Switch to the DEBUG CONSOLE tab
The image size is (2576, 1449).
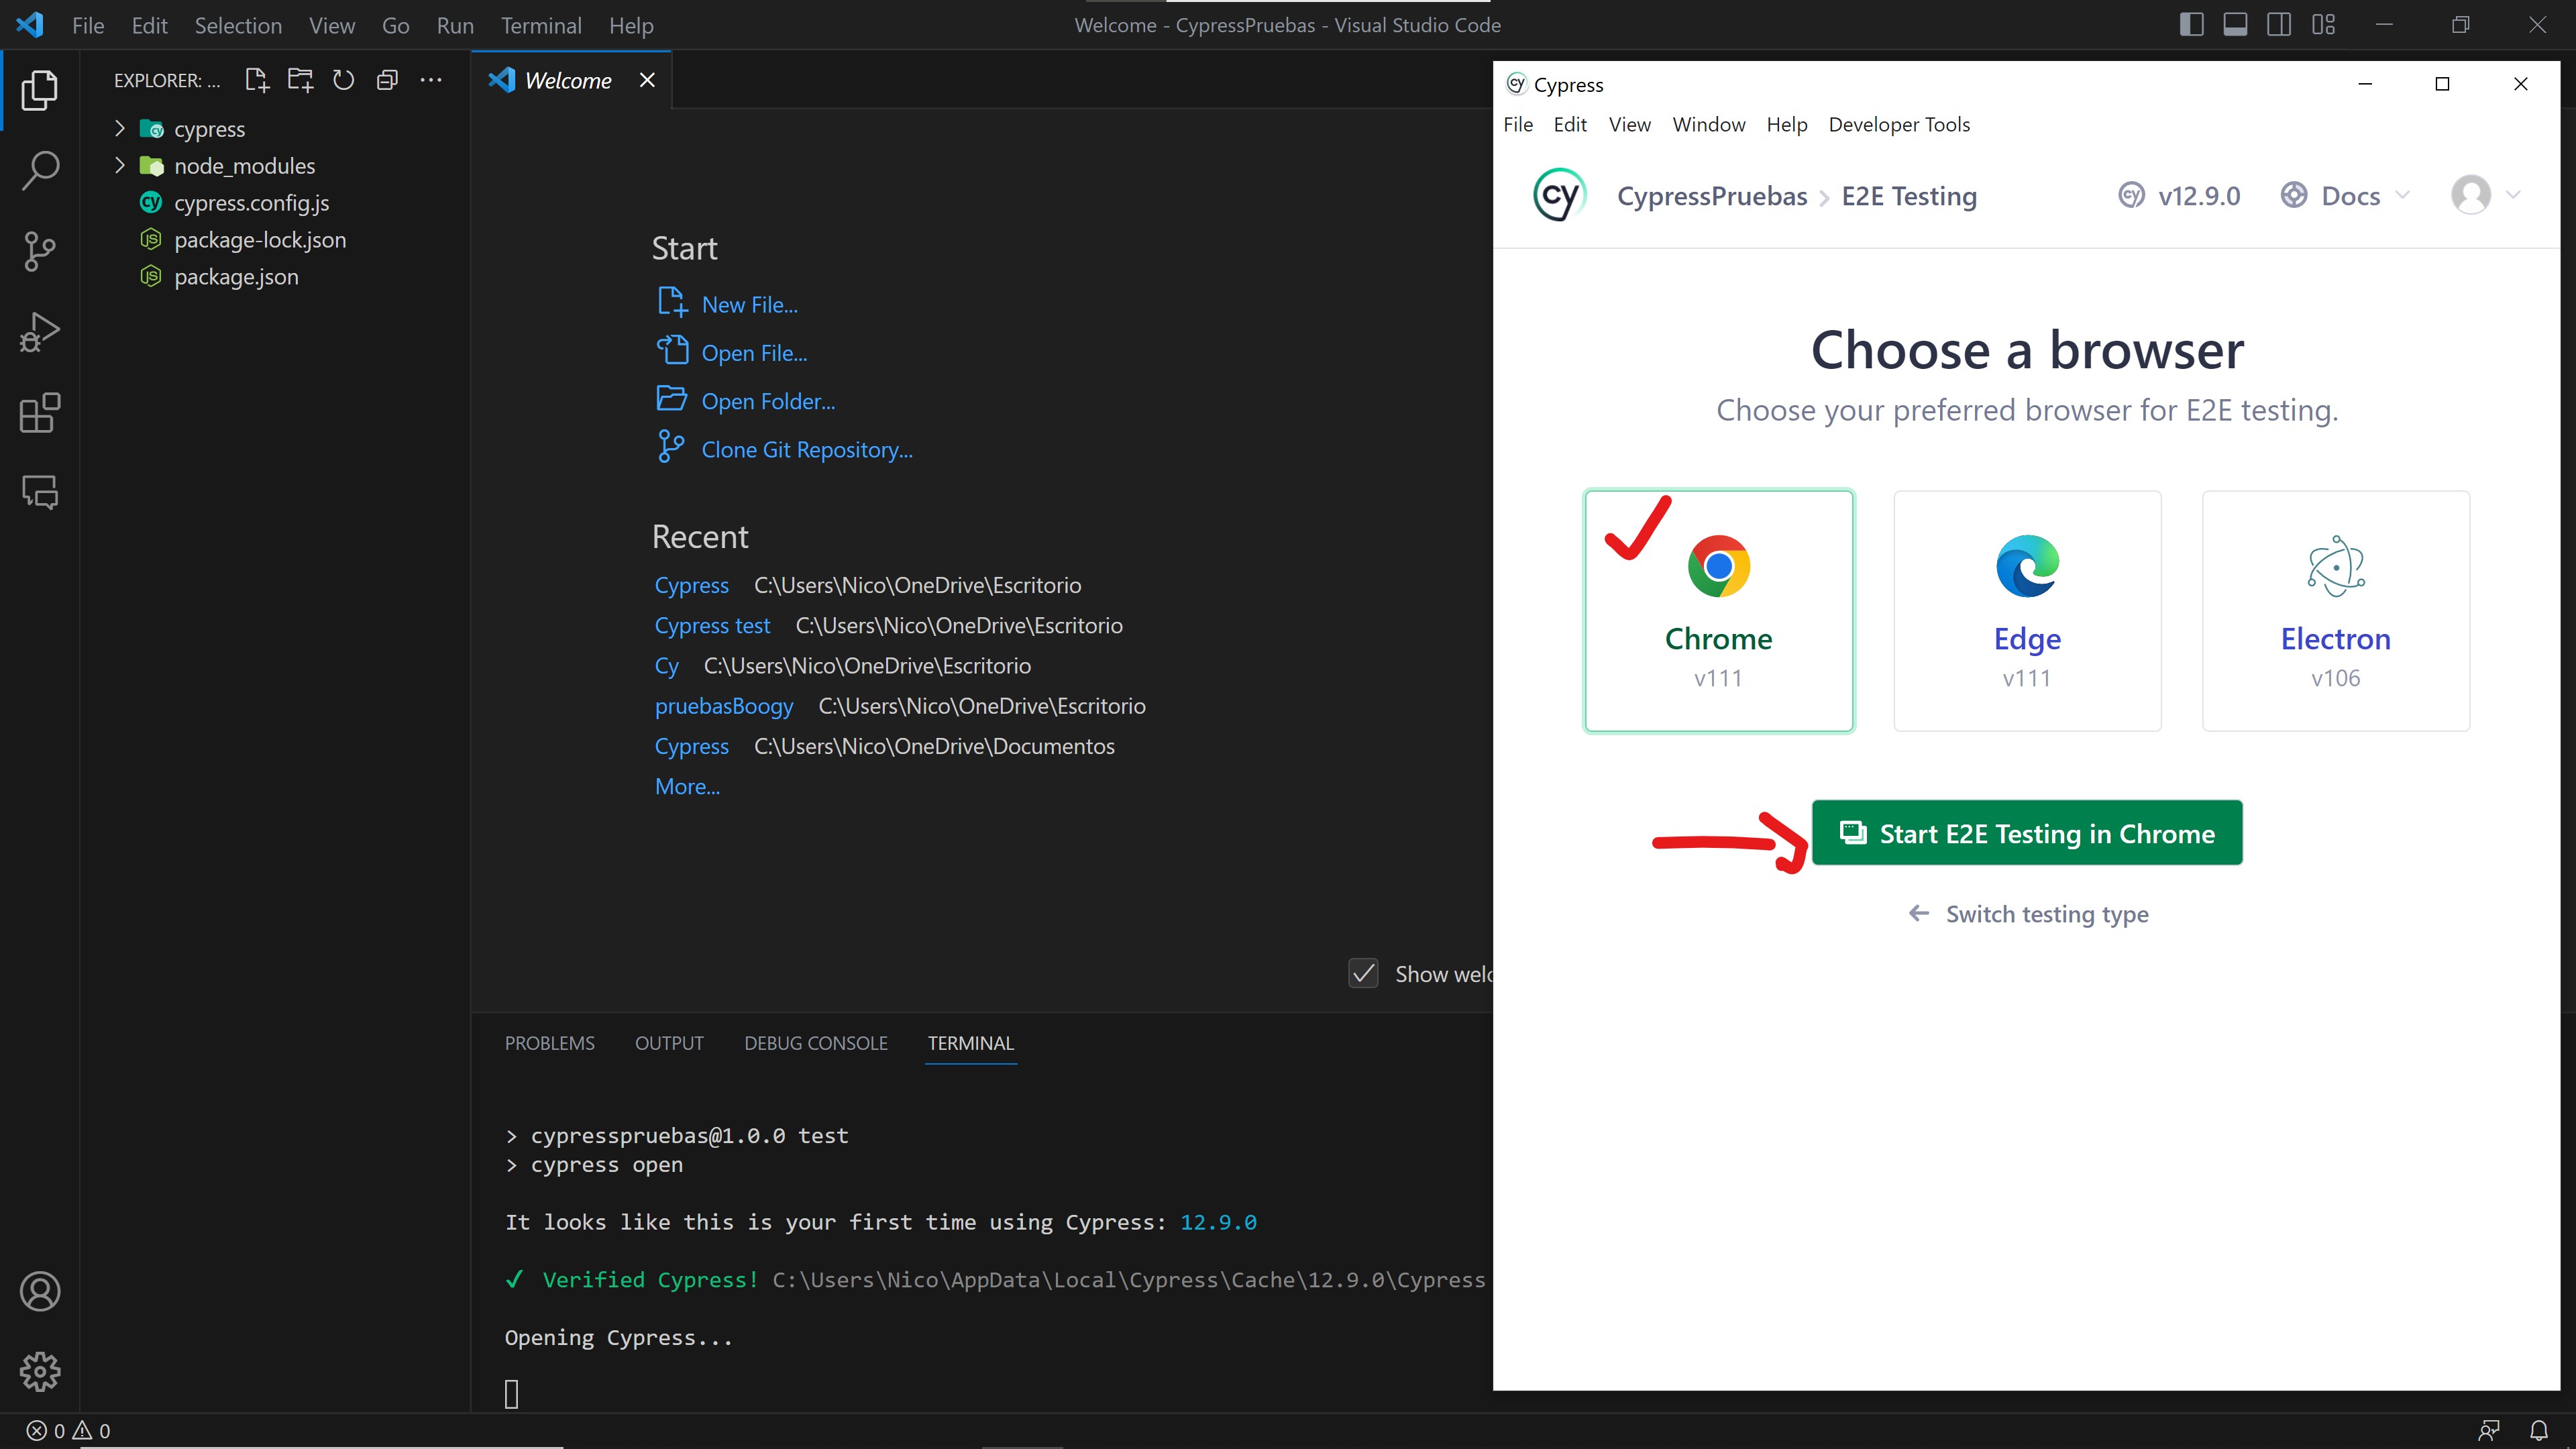pos(815,1043)
